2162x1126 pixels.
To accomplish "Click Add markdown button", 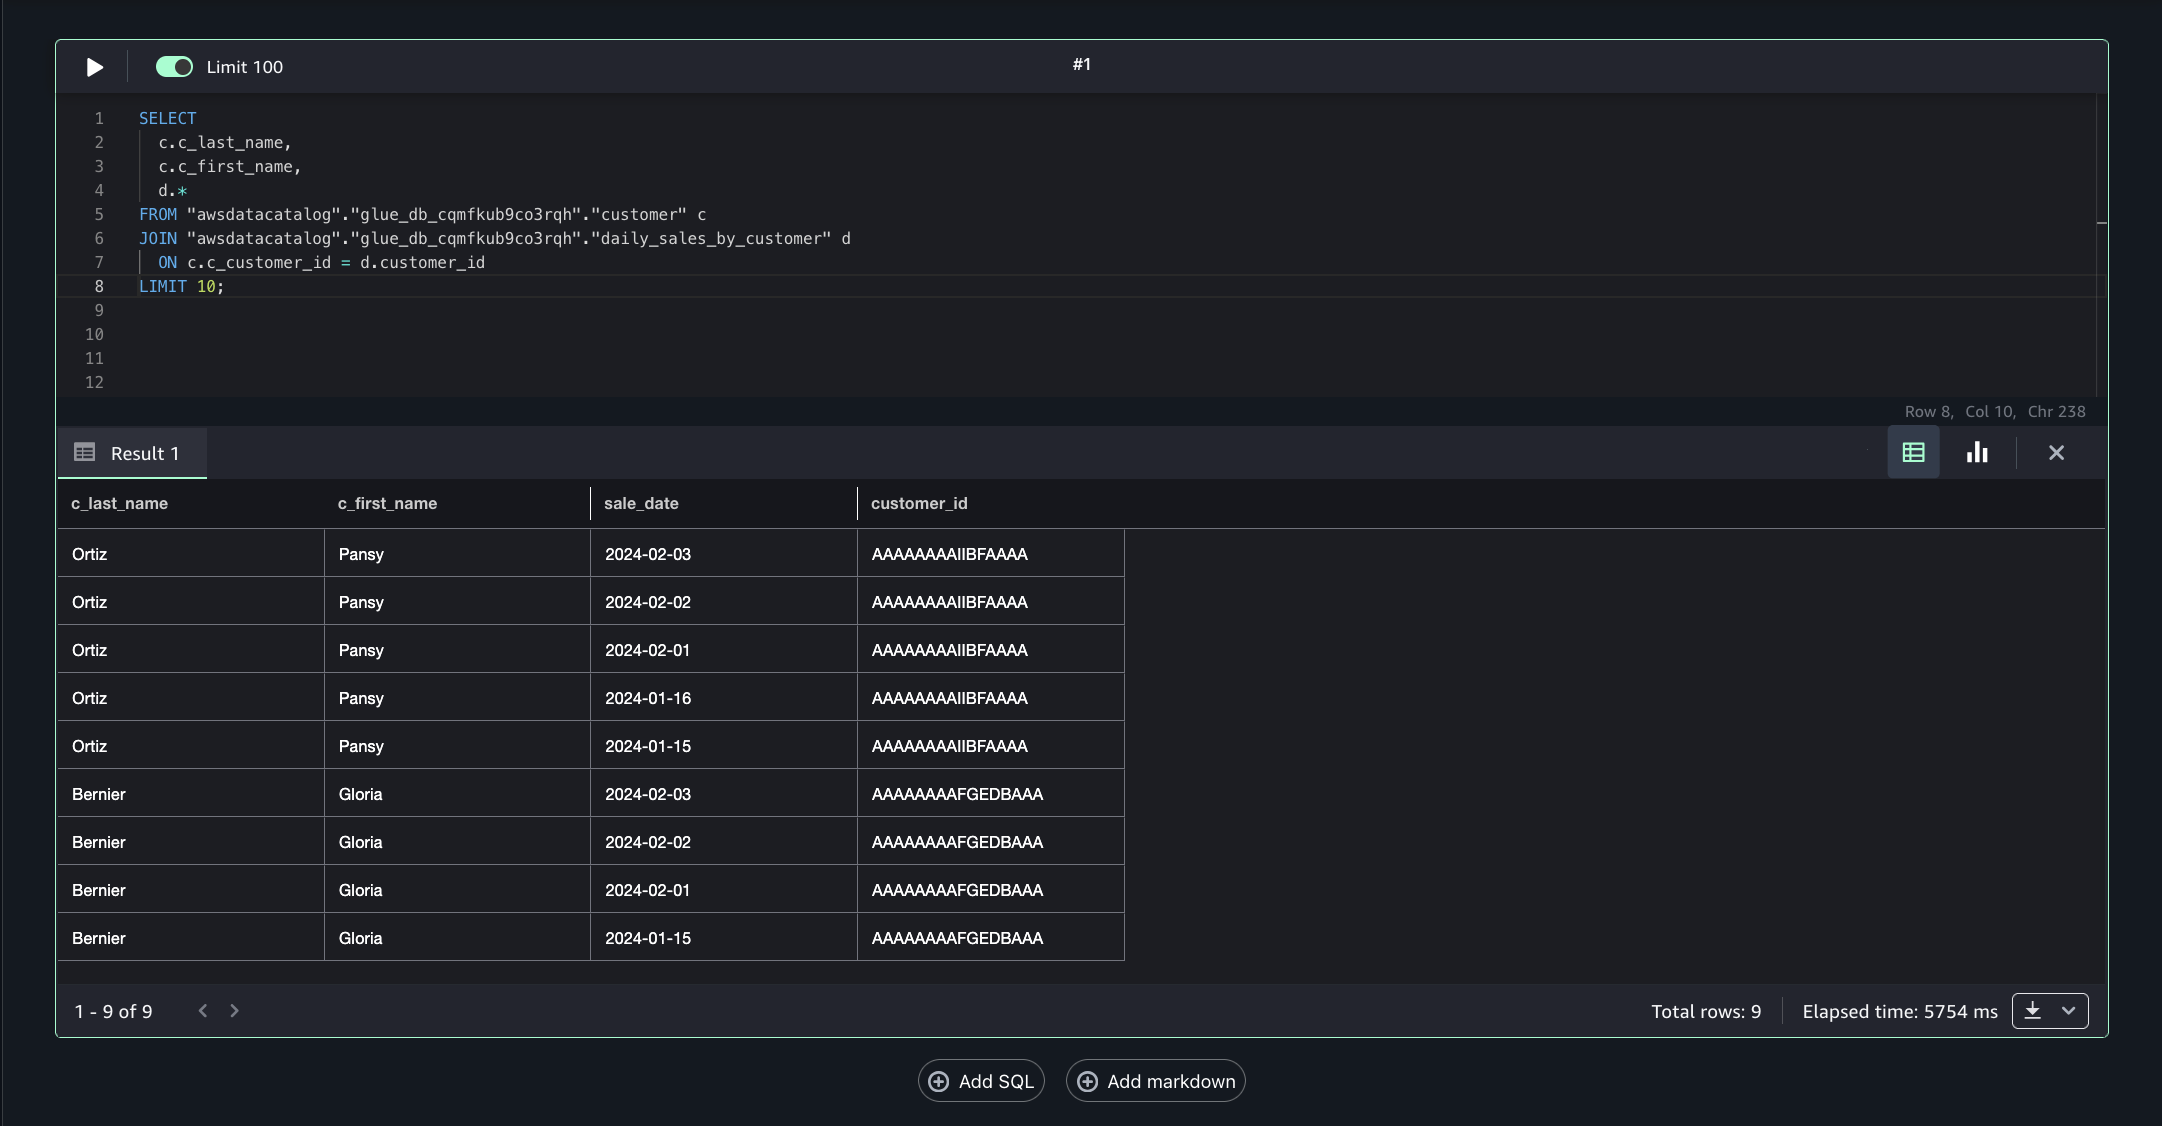I will (x=1156, y=1081).
